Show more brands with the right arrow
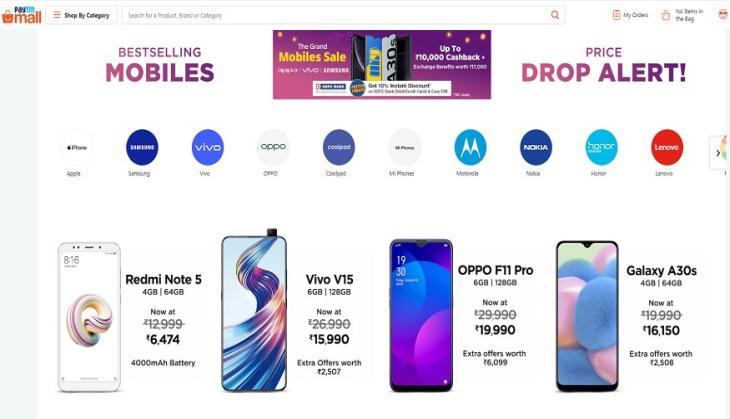 point(717,153)
